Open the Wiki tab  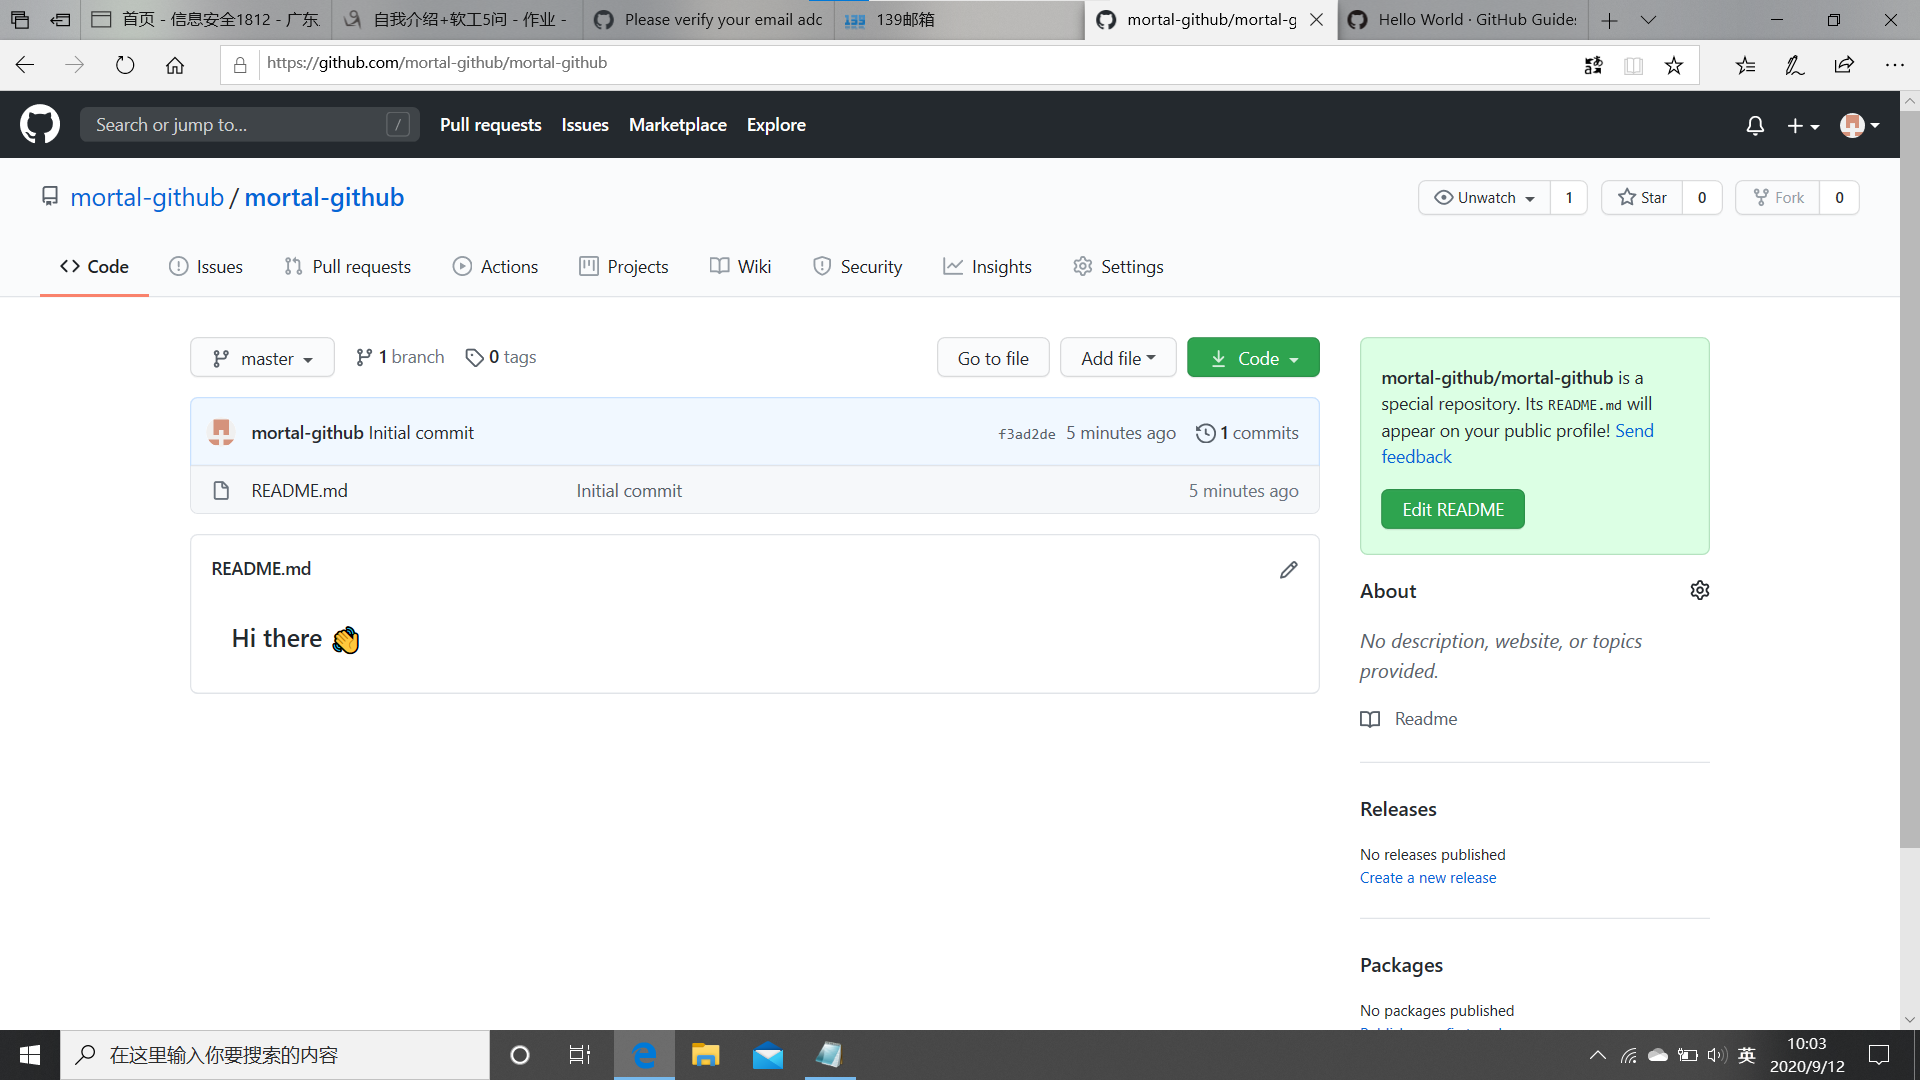click(740, 267)
